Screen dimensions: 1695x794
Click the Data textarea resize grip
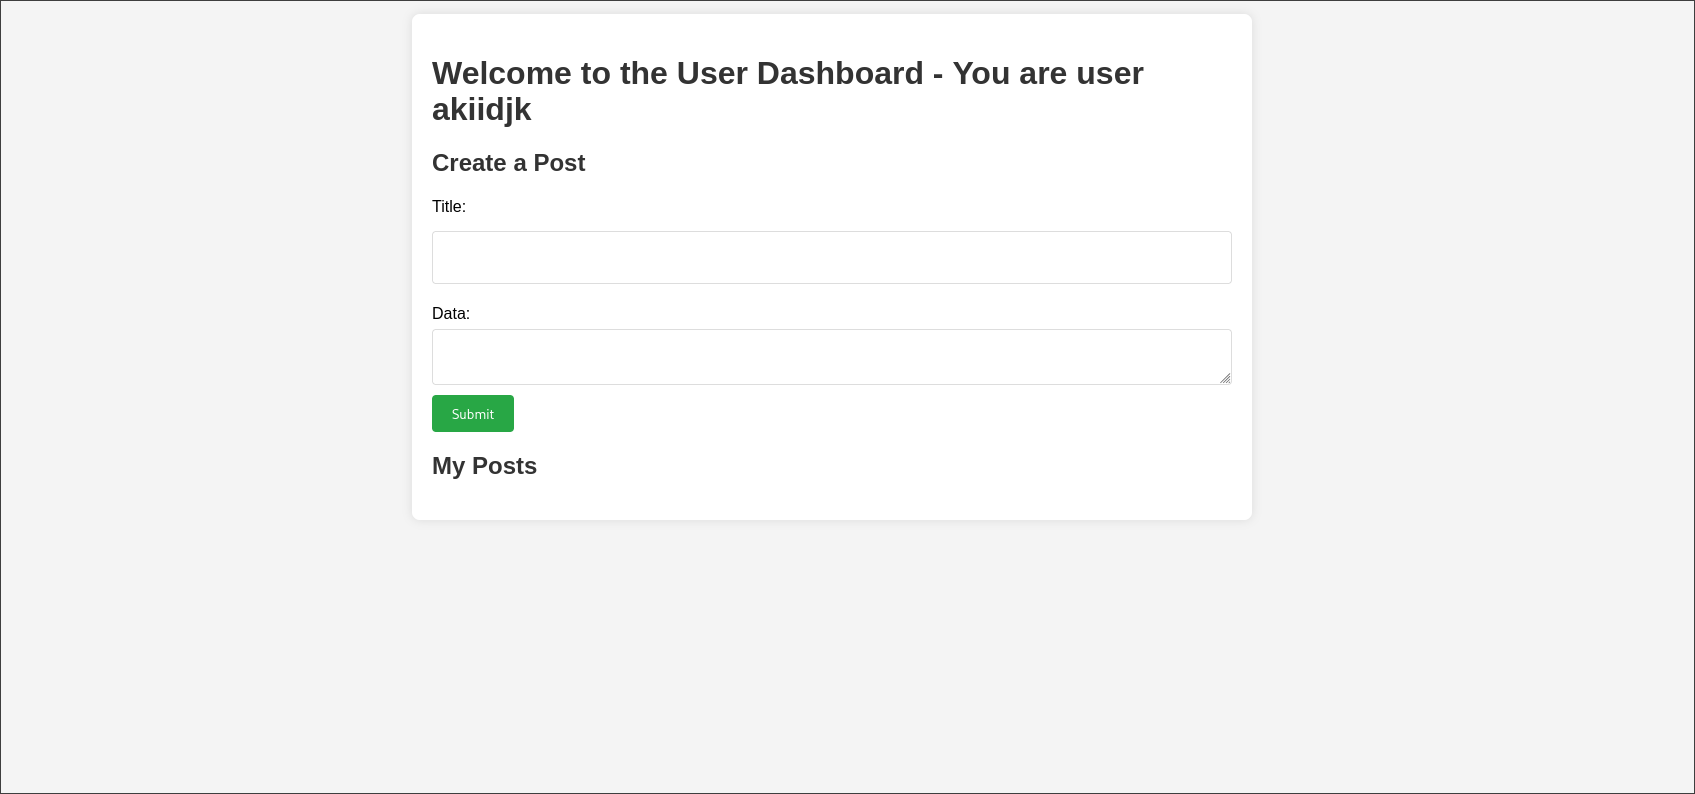[1225, 378]
